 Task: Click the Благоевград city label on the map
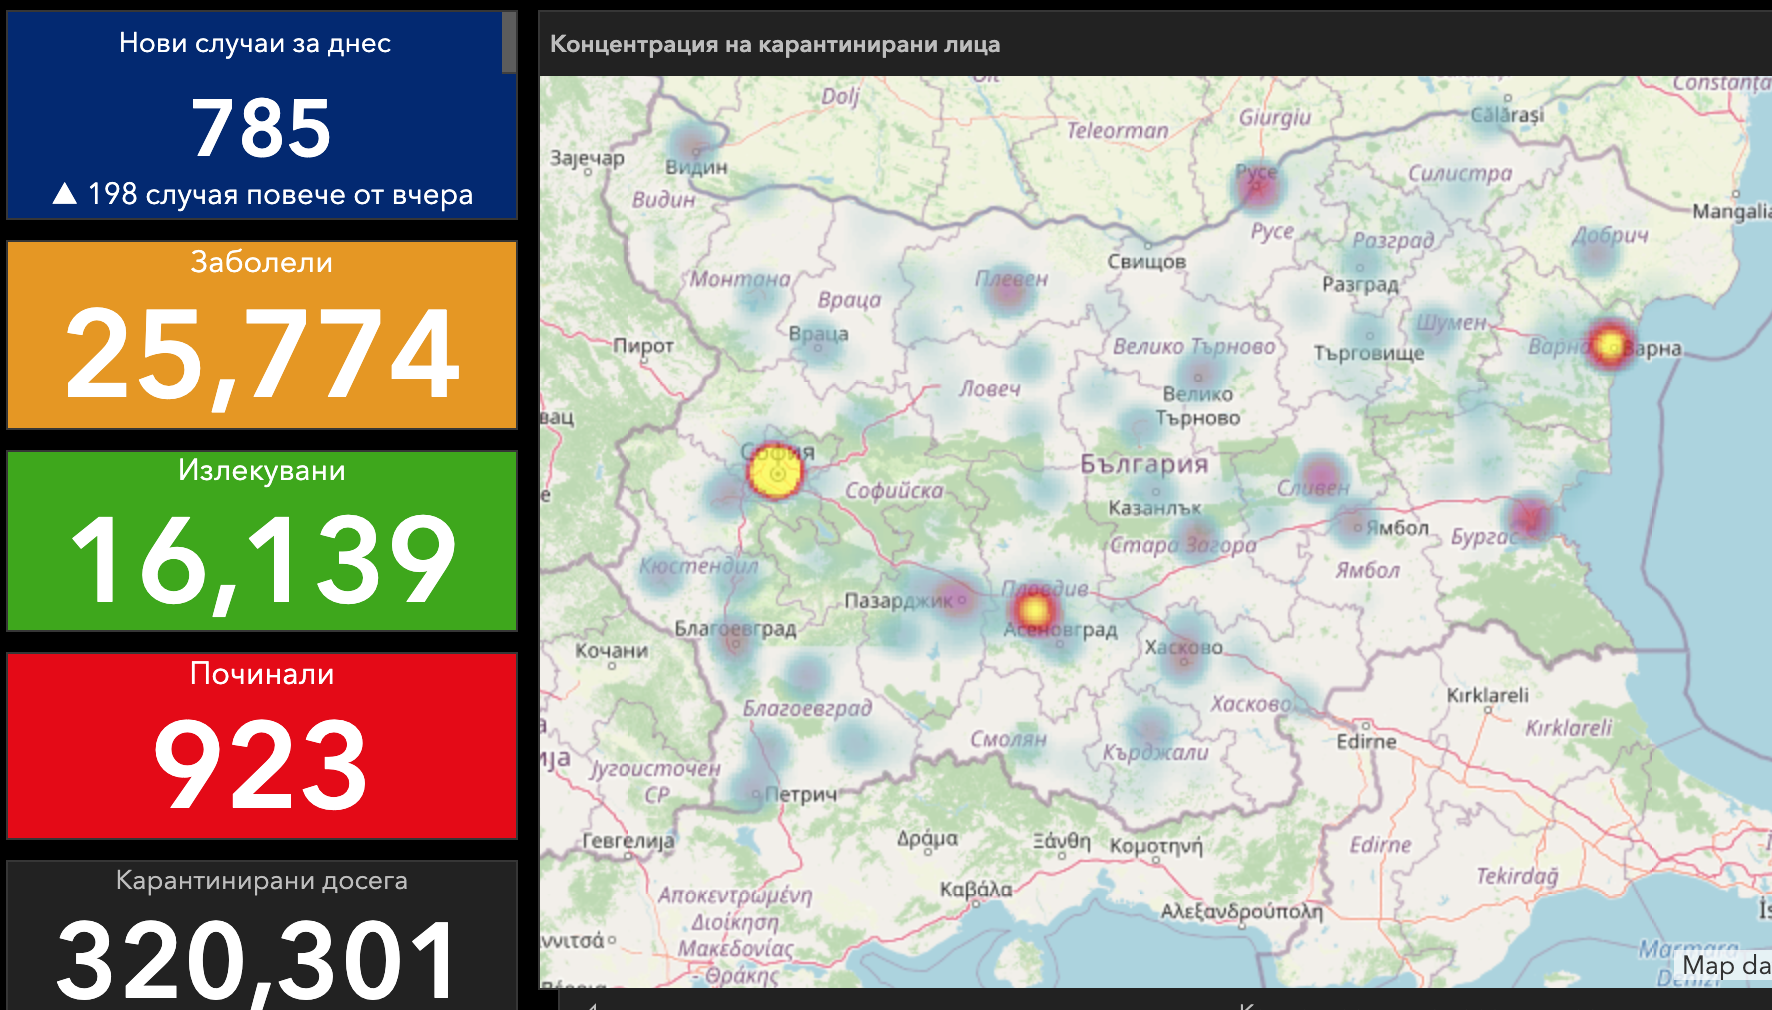735,629
